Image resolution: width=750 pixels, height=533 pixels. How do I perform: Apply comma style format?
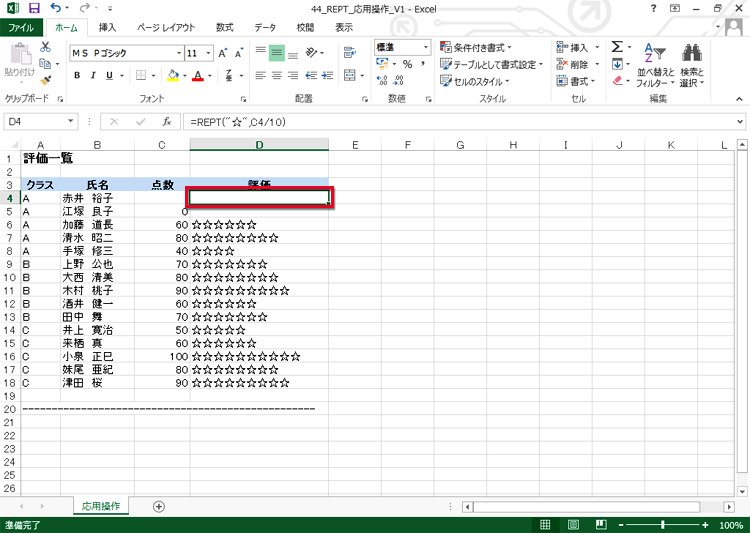tap(423, 64)
